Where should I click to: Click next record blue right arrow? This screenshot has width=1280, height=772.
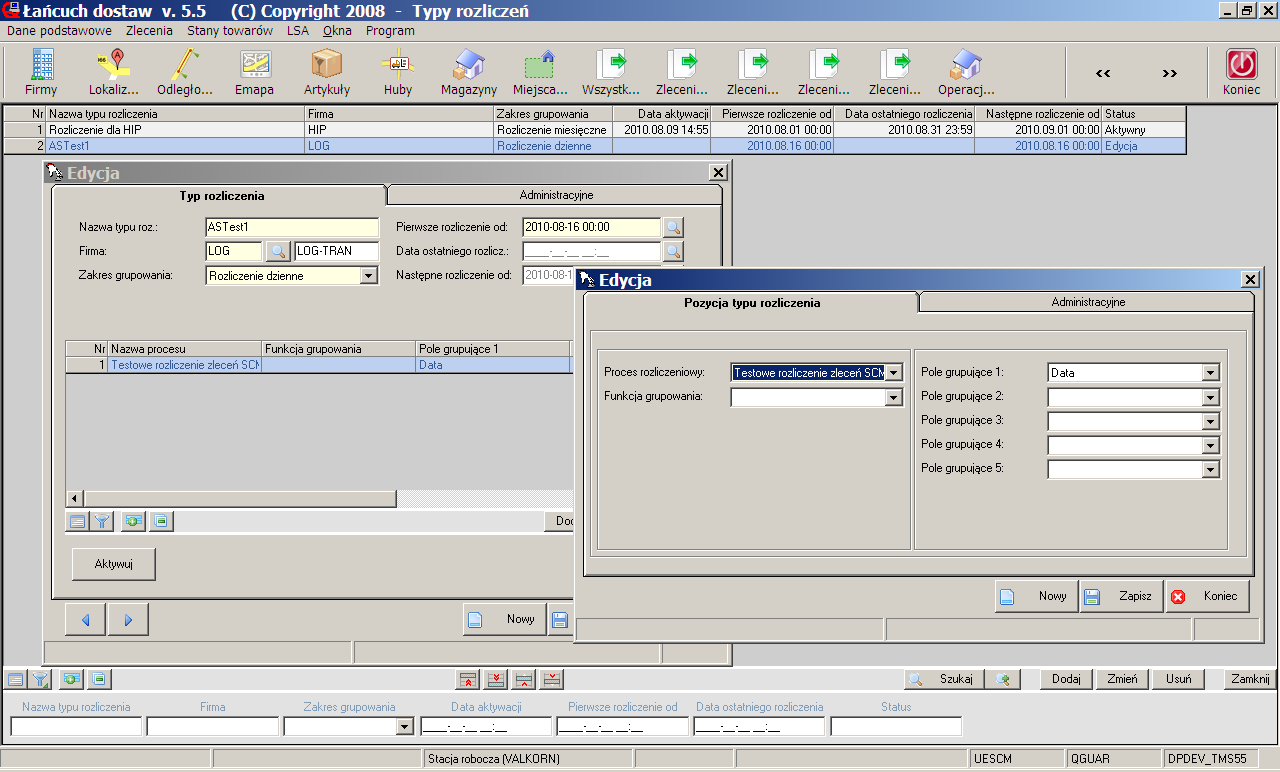click(x=128, y=620)
